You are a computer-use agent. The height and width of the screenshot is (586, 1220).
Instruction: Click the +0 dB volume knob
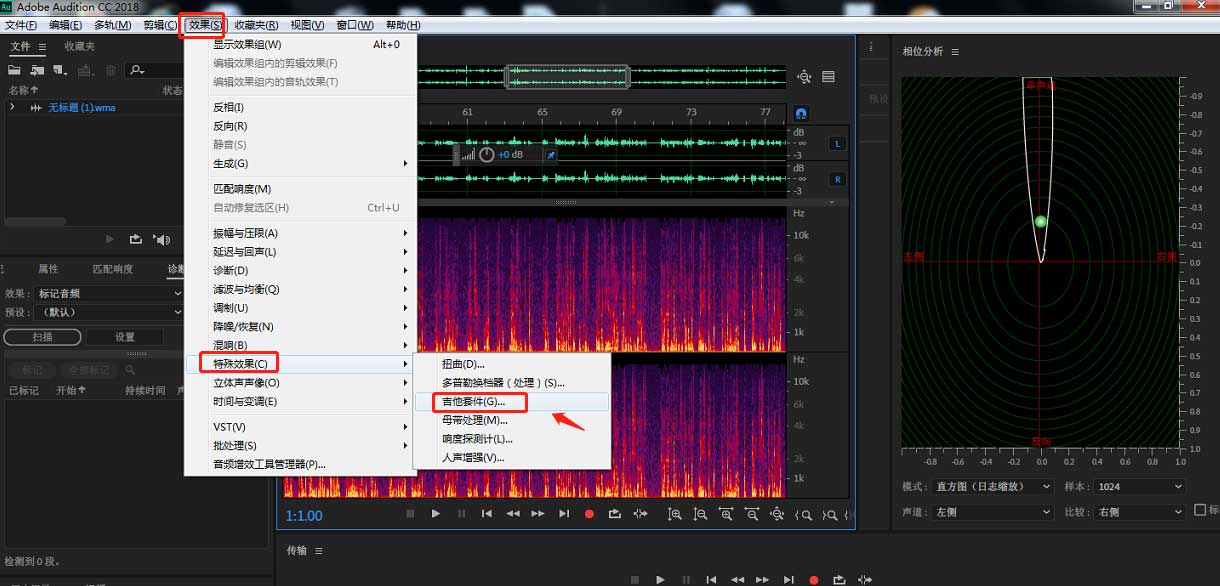point(487,155)
